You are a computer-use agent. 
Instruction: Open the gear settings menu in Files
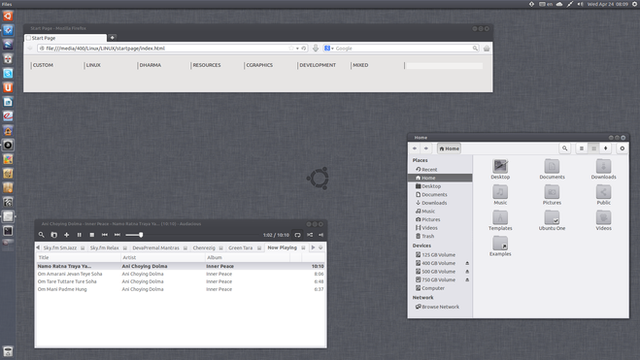tap(622, 149)
